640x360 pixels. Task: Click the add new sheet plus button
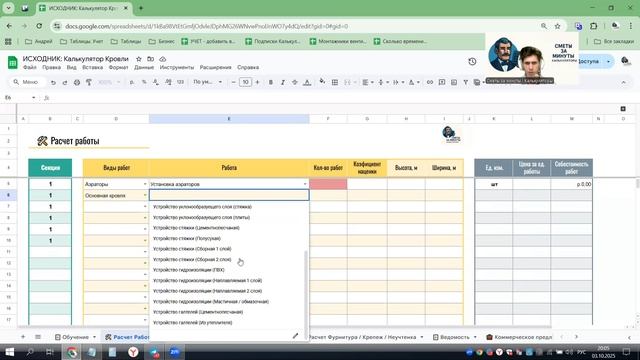coord(23,337)
